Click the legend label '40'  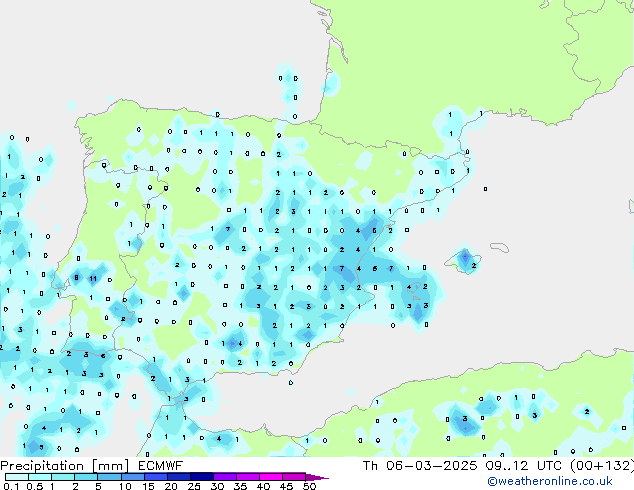tap(263, 486)
